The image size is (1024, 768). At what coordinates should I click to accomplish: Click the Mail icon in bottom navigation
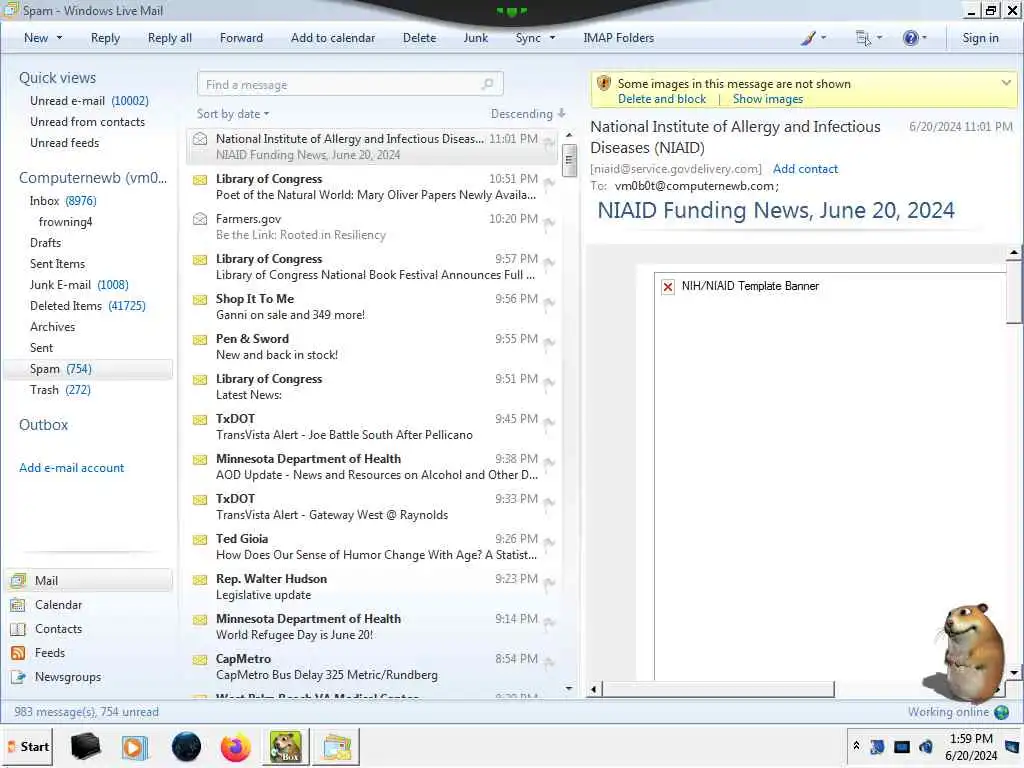click(19, 581)
